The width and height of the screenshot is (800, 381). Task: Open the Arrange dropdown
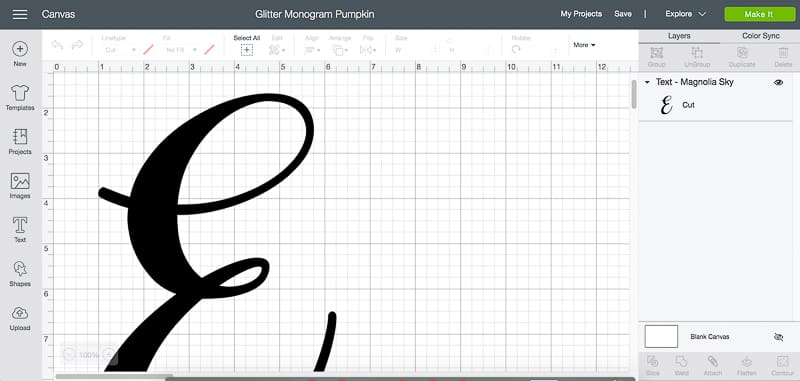[x=339, y=50]
